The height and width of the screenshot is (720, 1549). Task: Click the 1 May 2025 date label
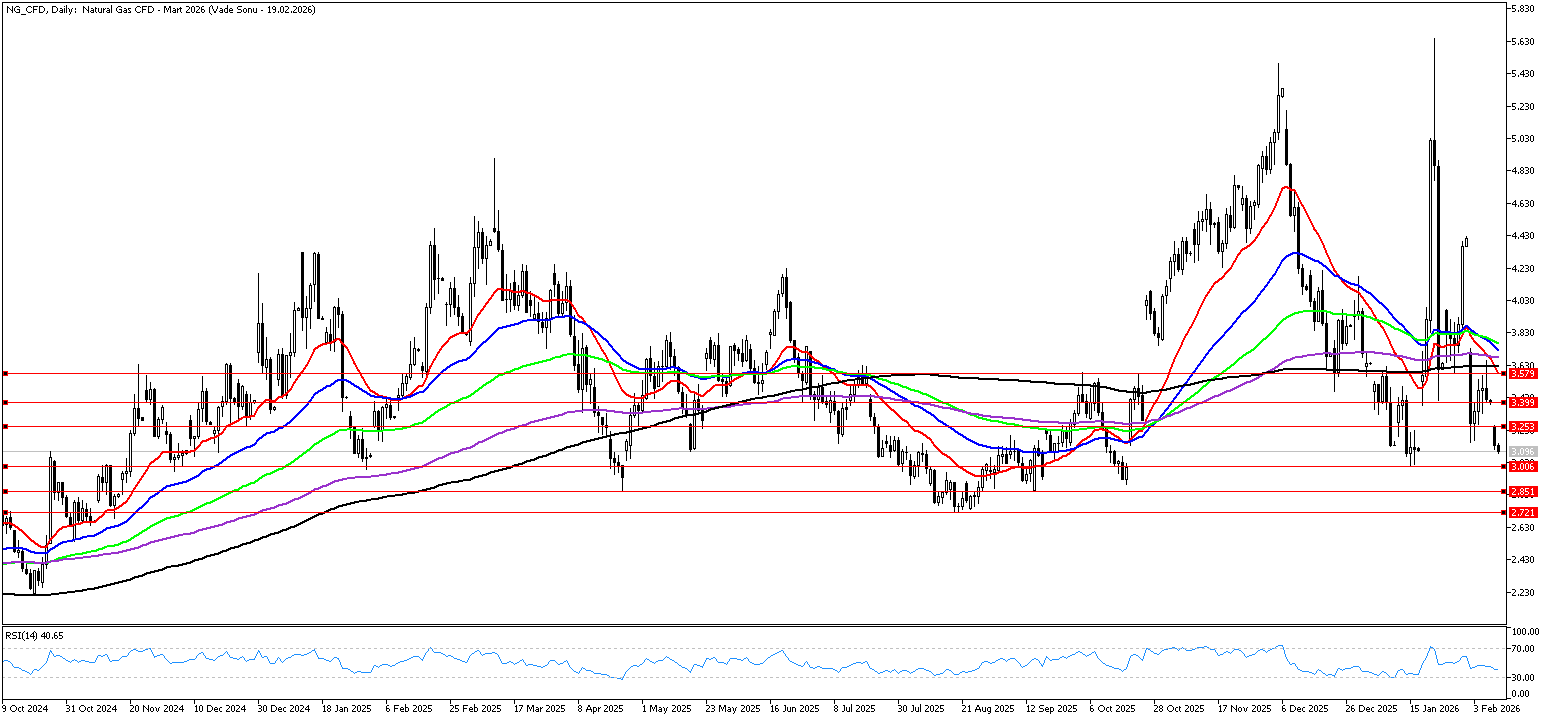[x=665, y=709]
